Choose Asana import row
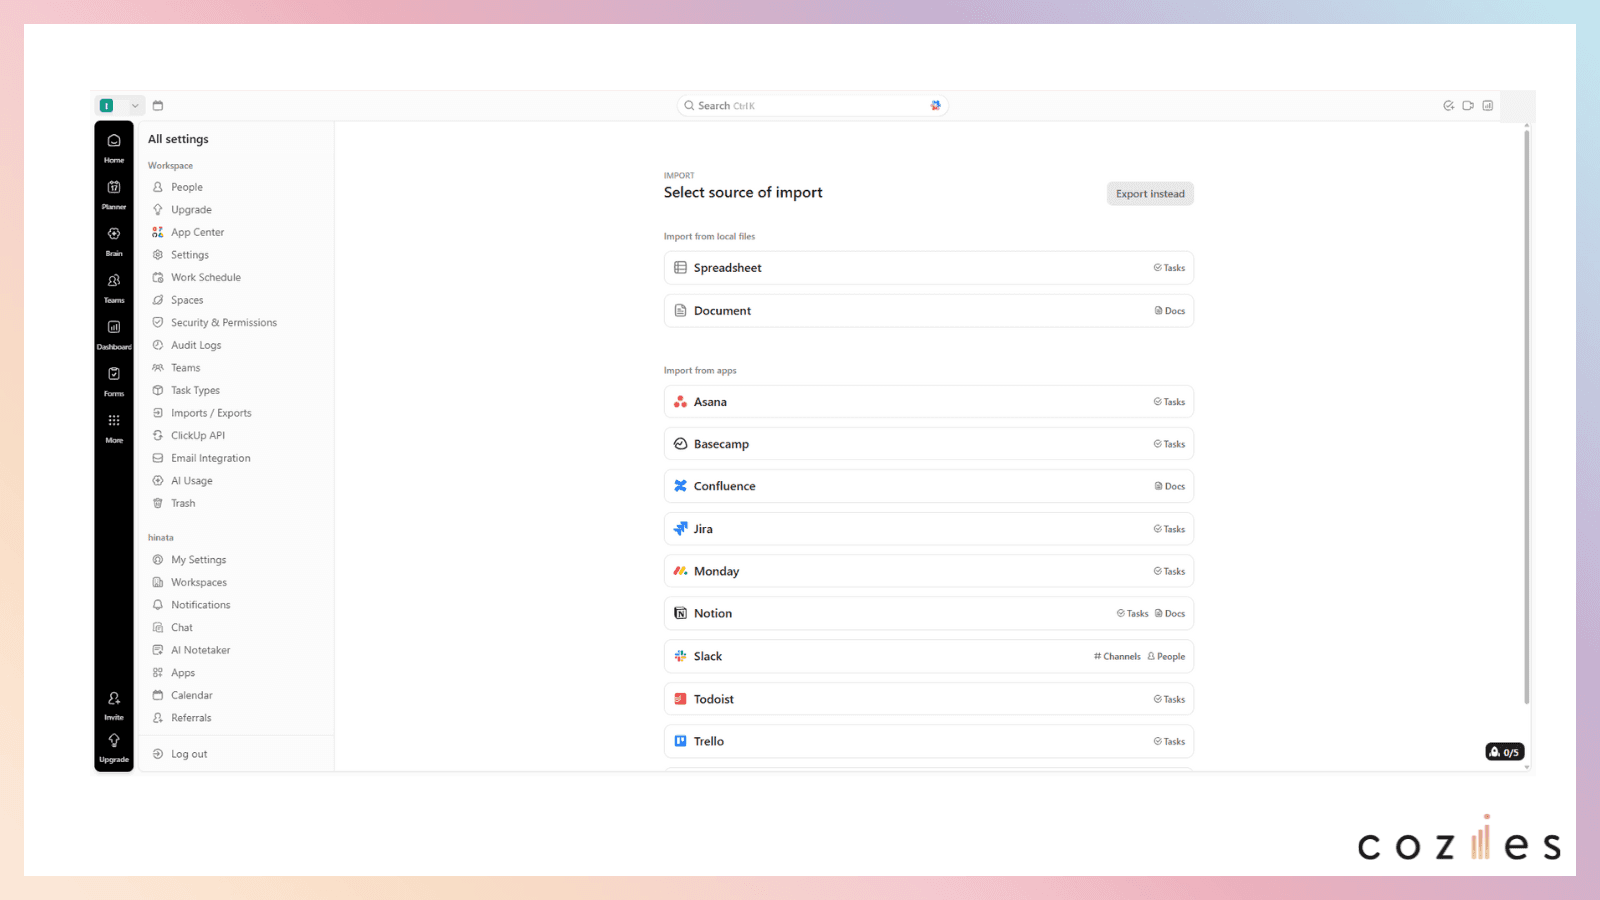 929,402
